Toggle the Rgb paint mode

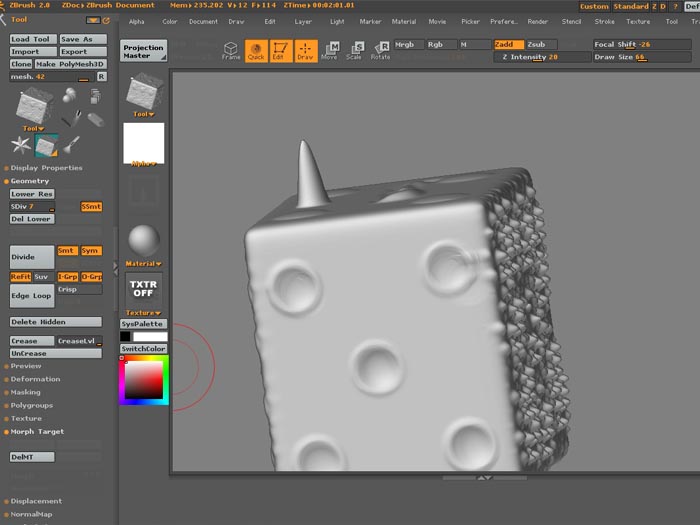441,44
